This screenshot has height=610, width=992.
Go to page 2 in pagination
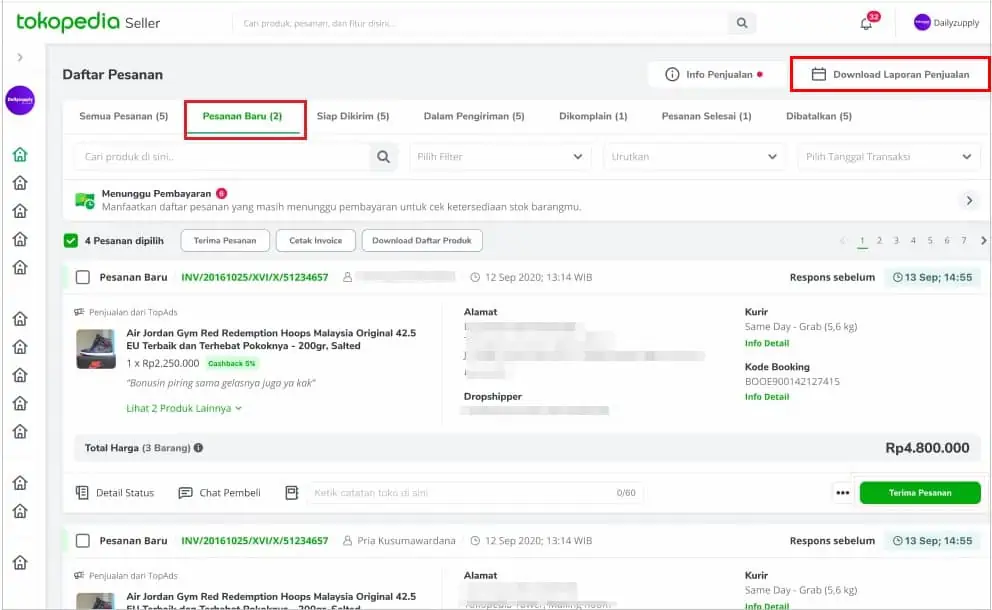click(x=879, y=240)
